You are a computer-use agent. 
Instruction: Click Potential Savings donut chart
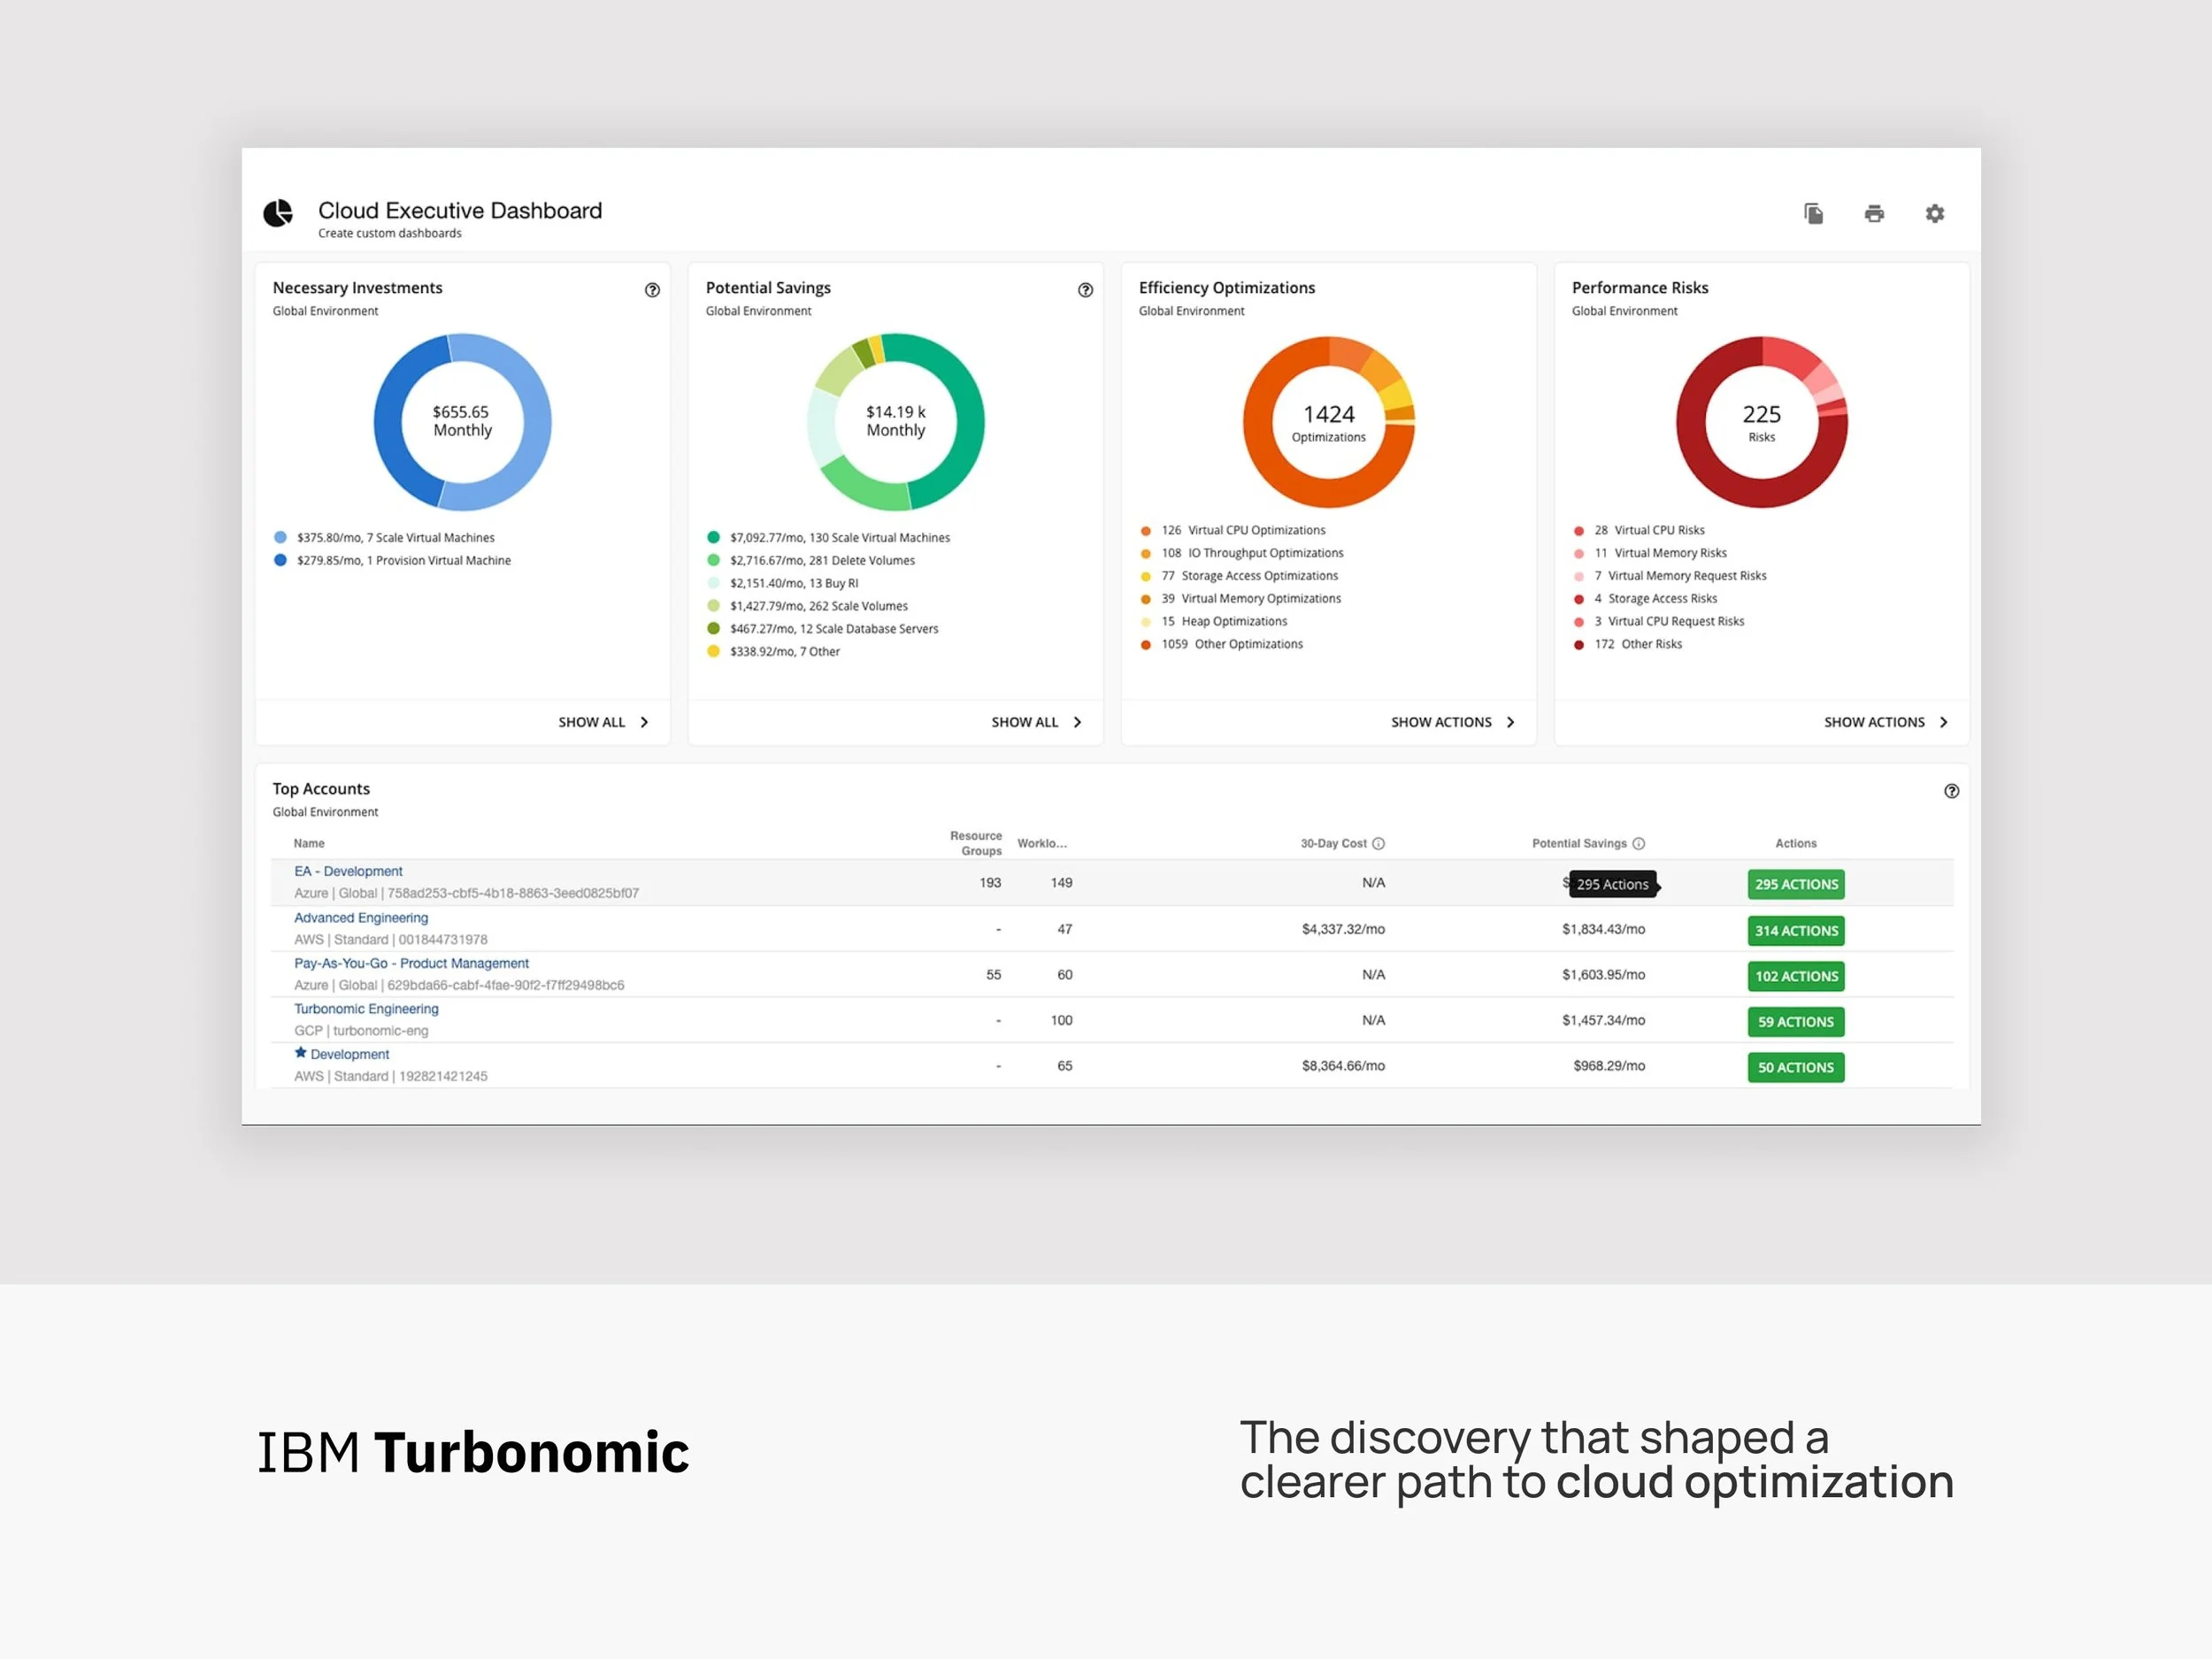point(895,422)
